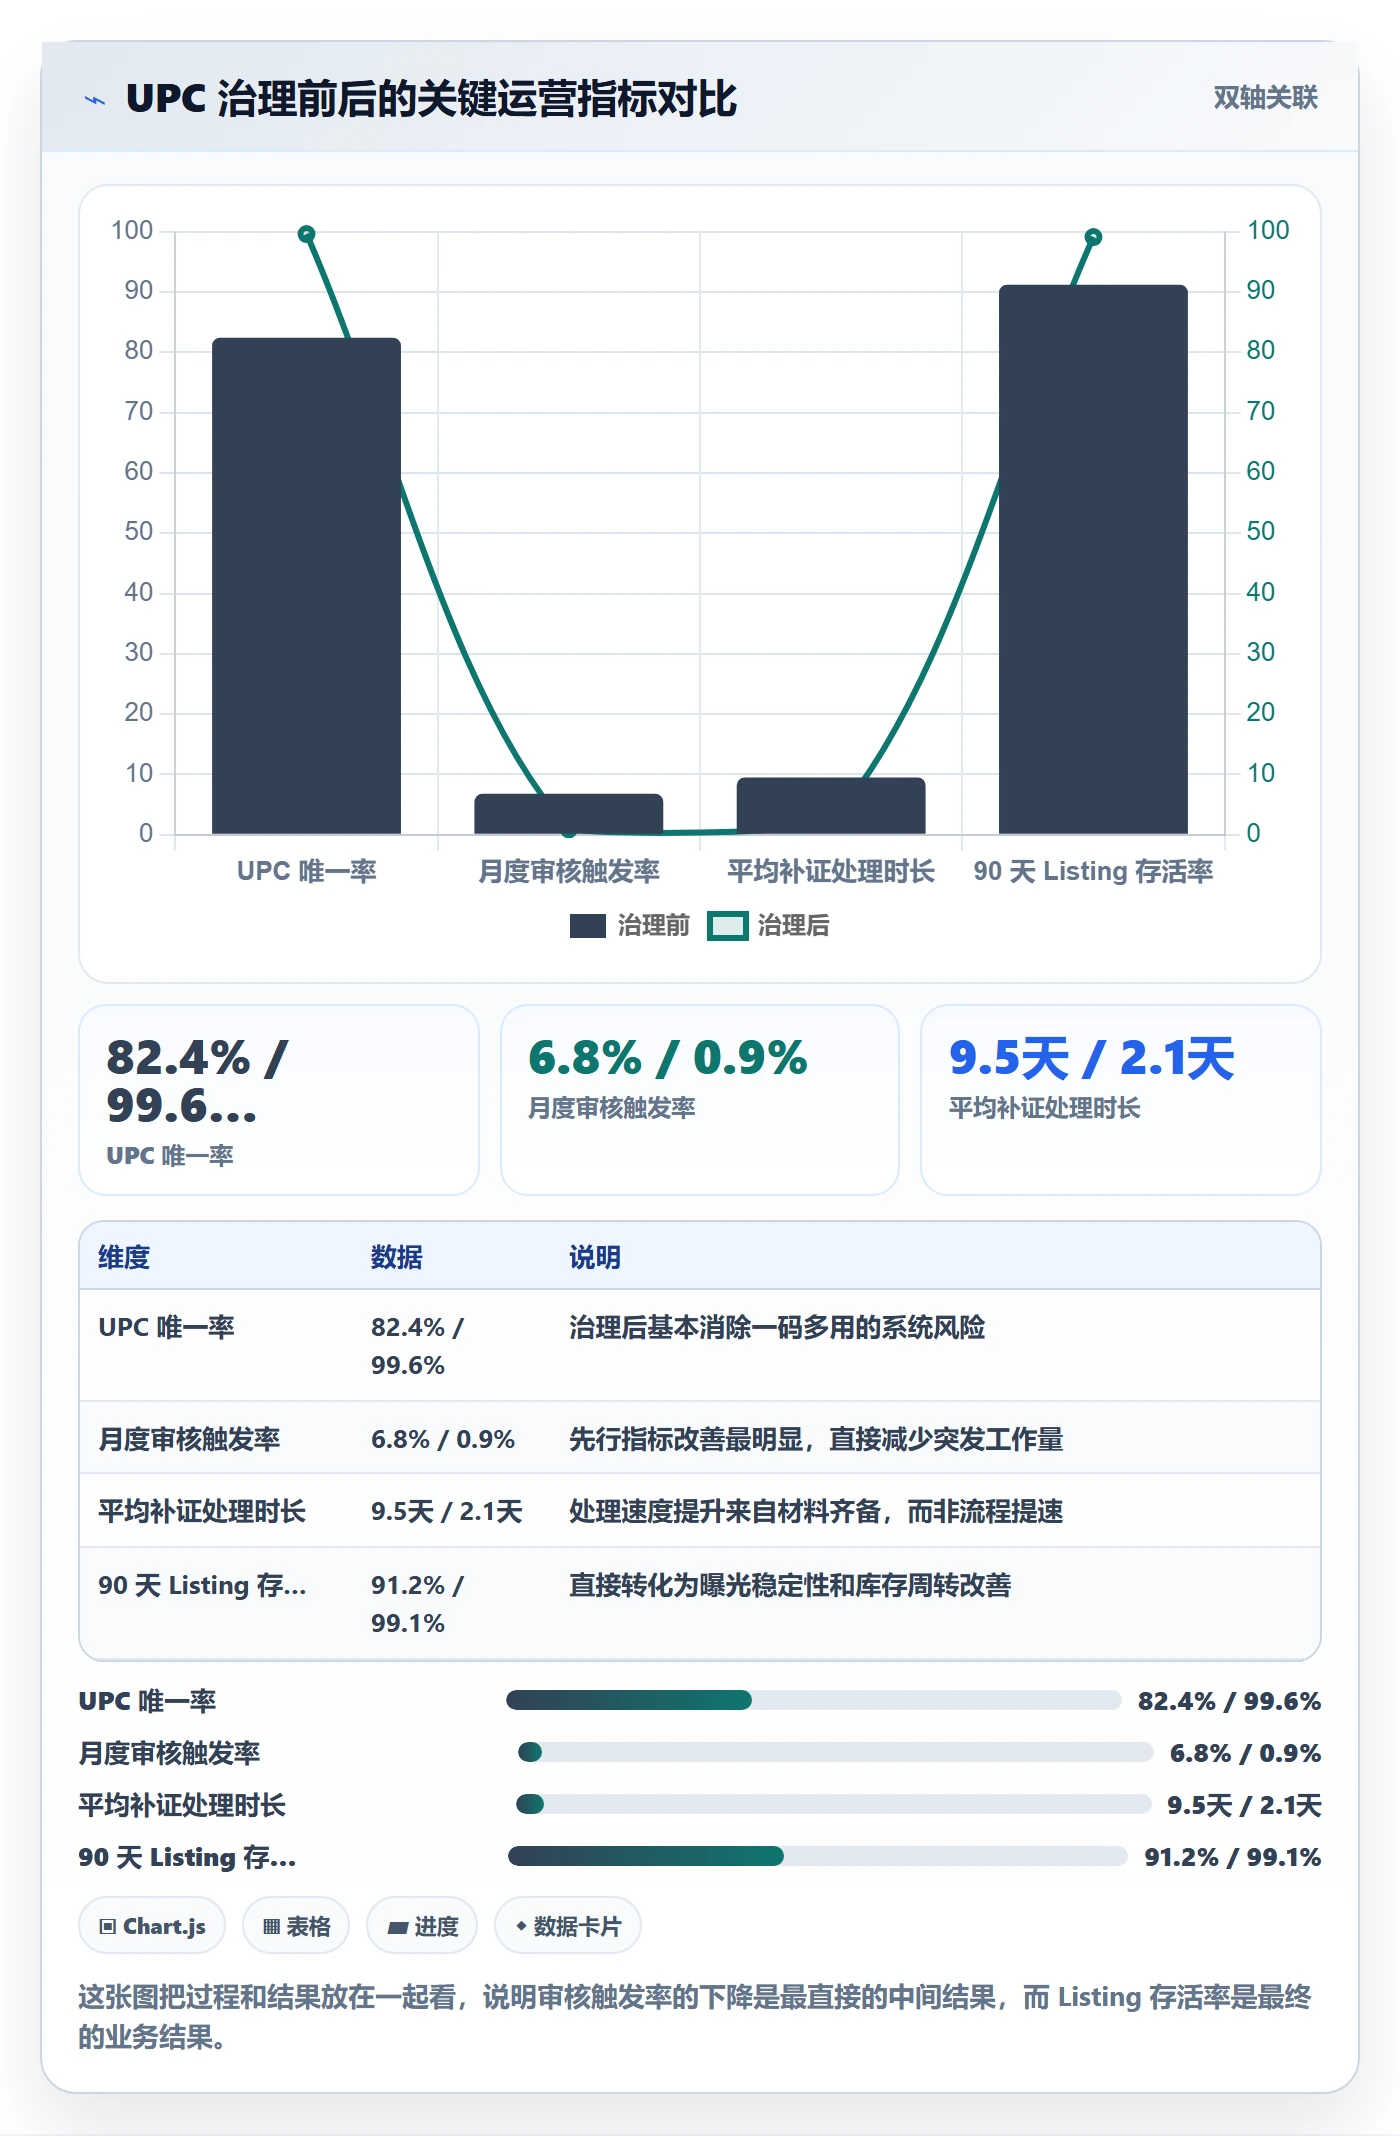The image size is (1400, 2136).
Task: Click the 月度审核触发率 x-axis label
Action: (x=569, y=871)
